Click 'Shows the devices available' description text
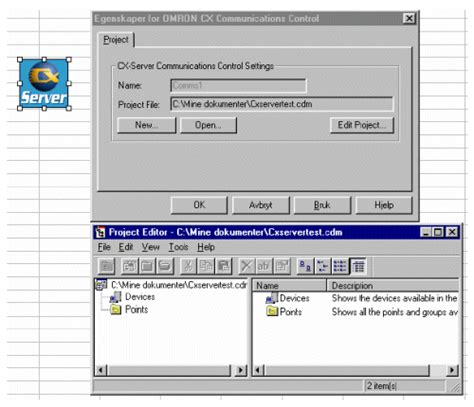Image resolution: width=474 pixels, height=407 pixels. pyautogui.click(x=394, y=298)
